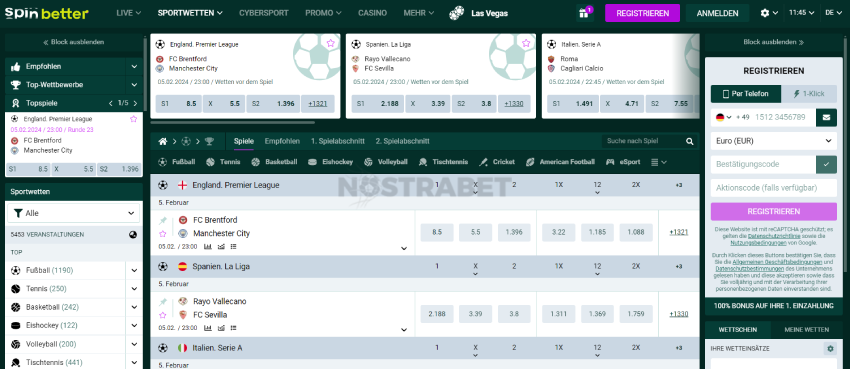
Task: Select the Fußball sport filter icon
Action: coord(162,162)
